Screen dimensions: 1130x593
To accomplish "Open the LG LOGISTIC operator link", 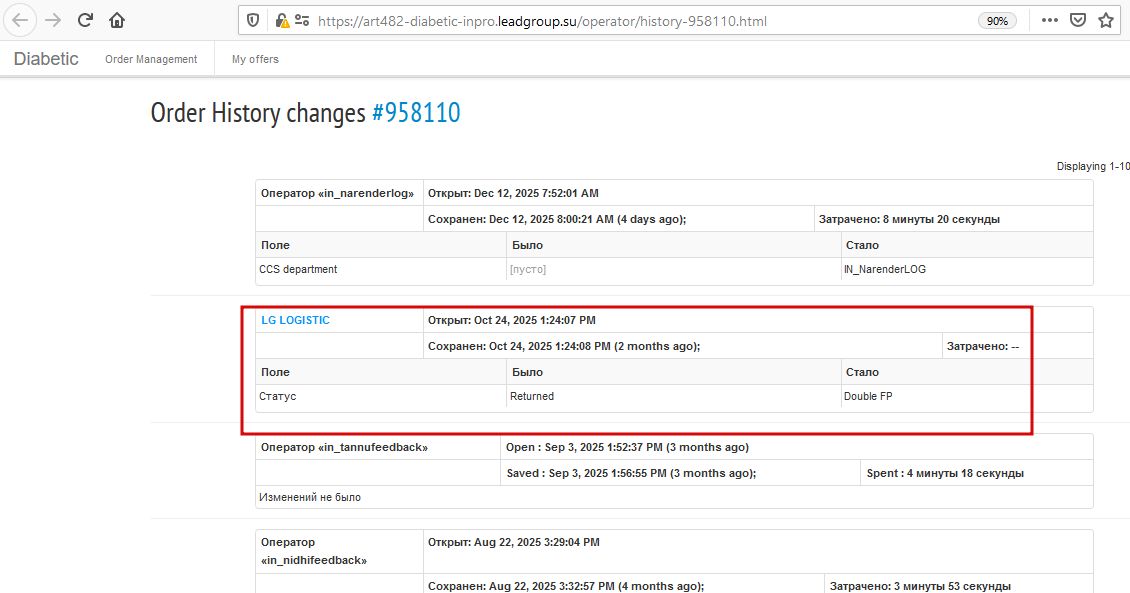I will (x=295, y=320).
